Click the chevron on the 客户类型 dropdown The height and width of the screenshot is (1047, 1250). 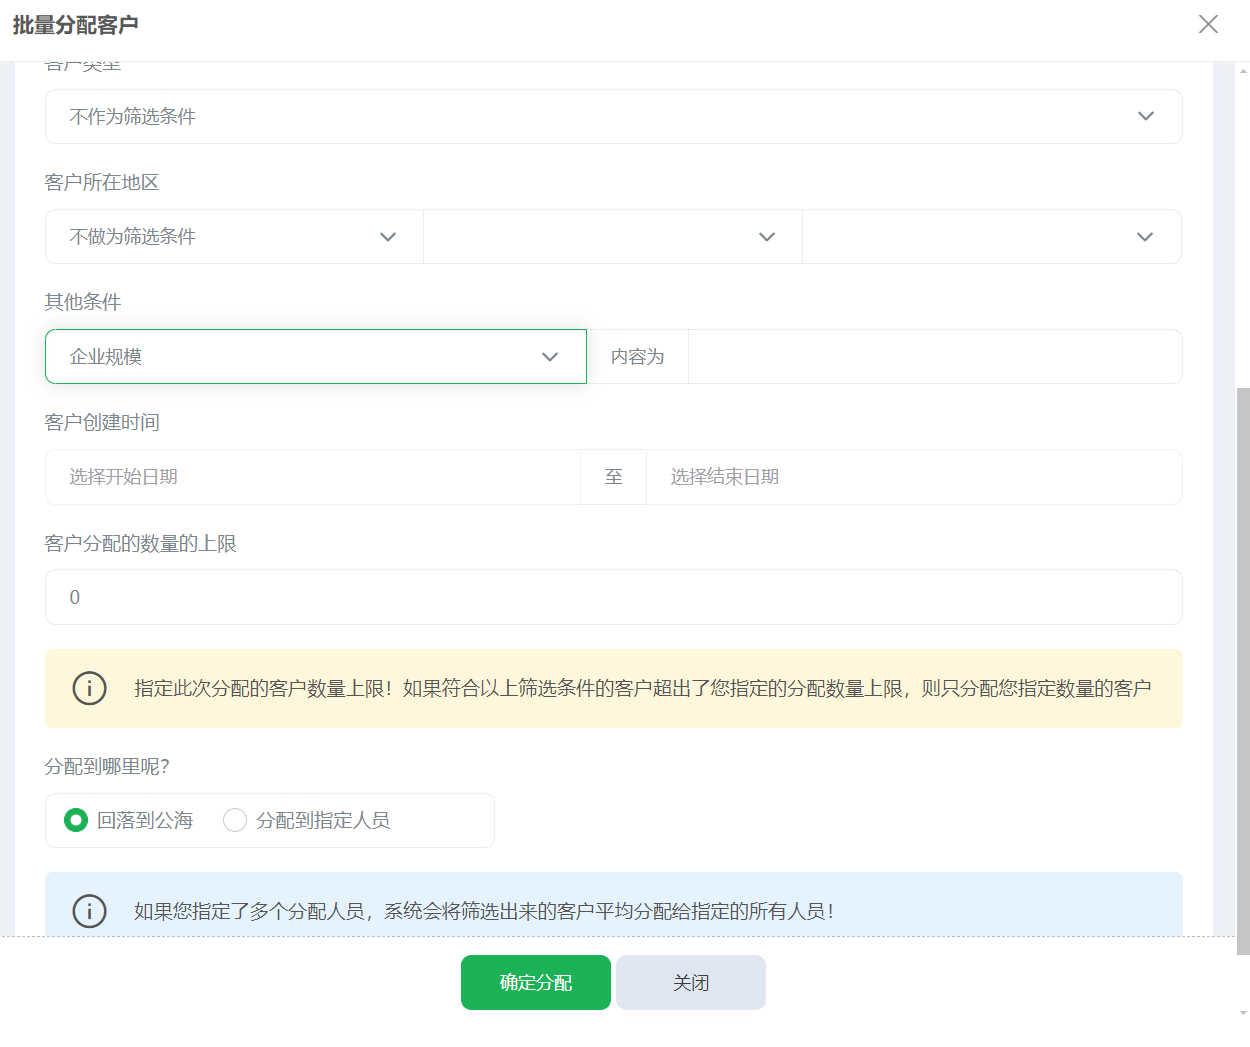1147,116
